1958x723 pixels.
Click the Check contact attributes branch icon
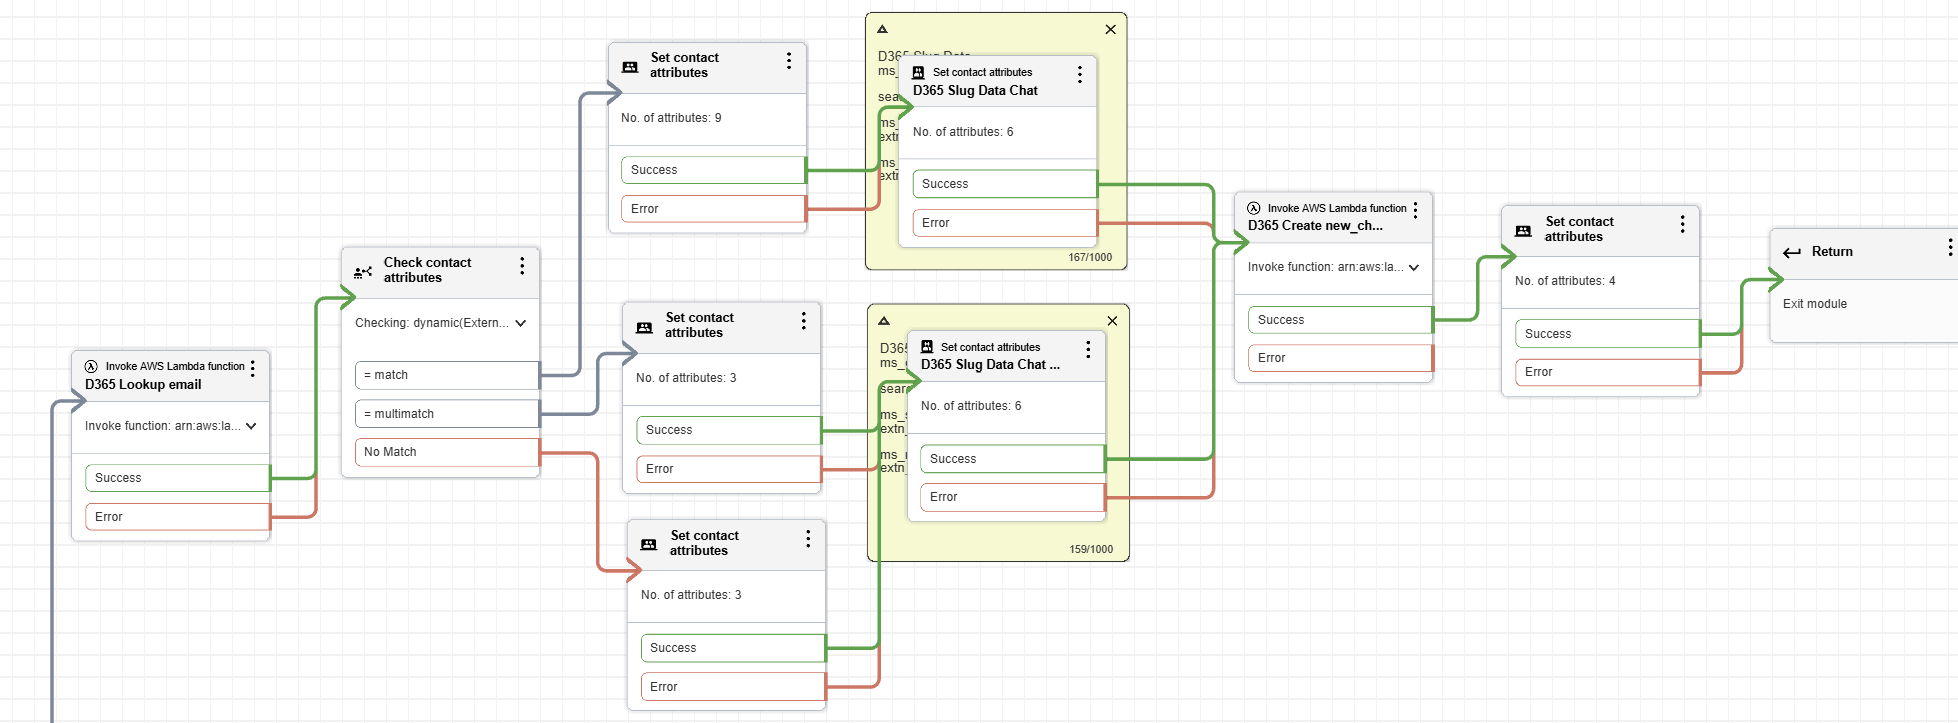[x=363, y=271]
